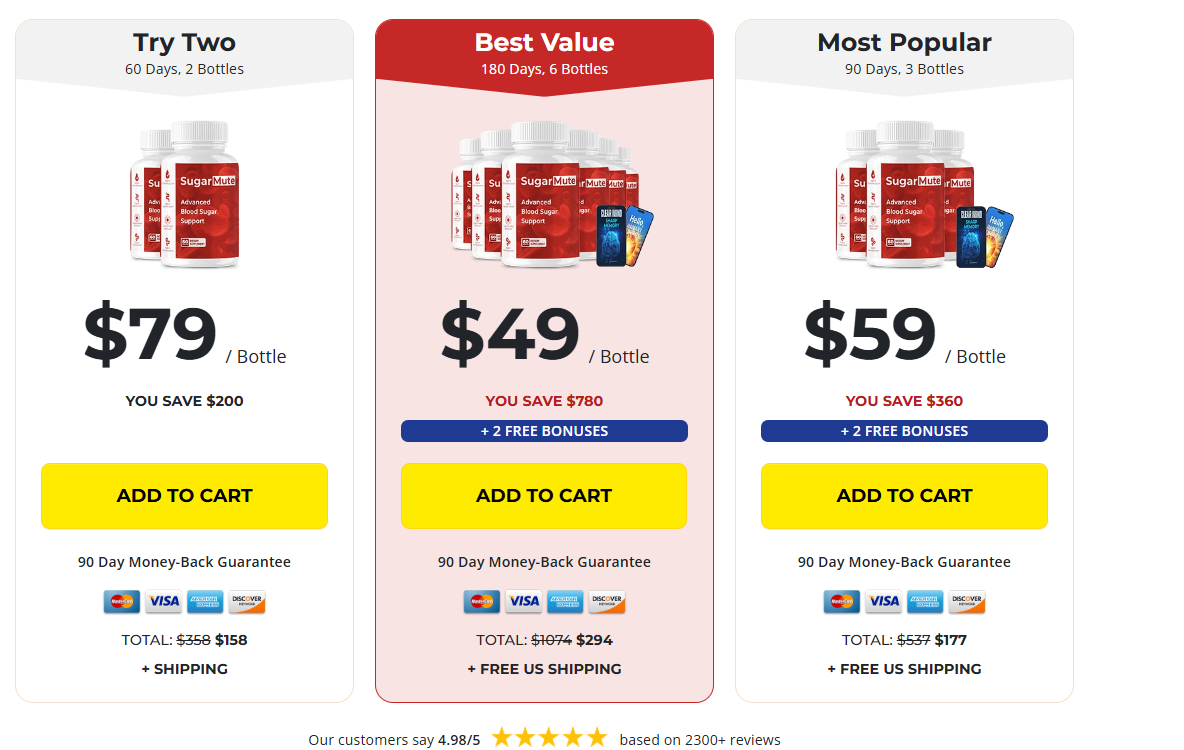The height and width of the screenshot is (750, 1184).
Task: Add the Try Two package to cart
Action: pos(184,496)
